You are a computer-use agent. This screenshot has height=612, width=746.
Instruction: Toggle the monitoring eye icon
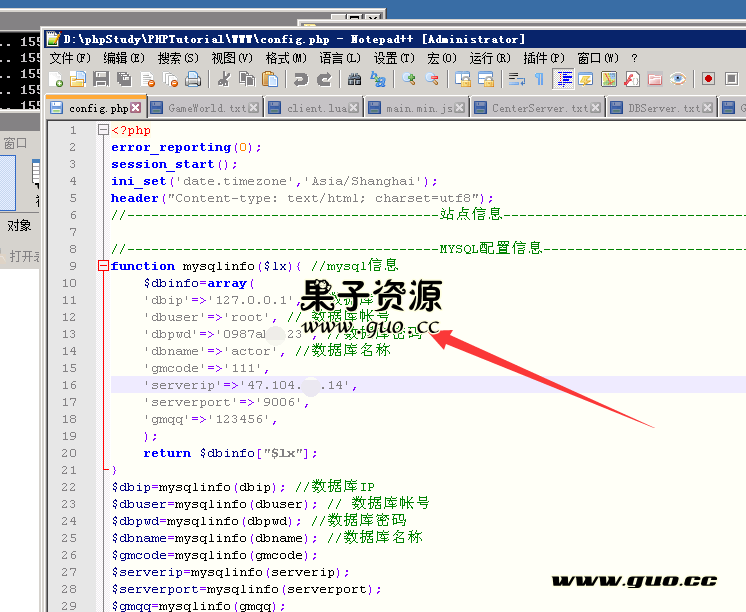pos(678,79)
